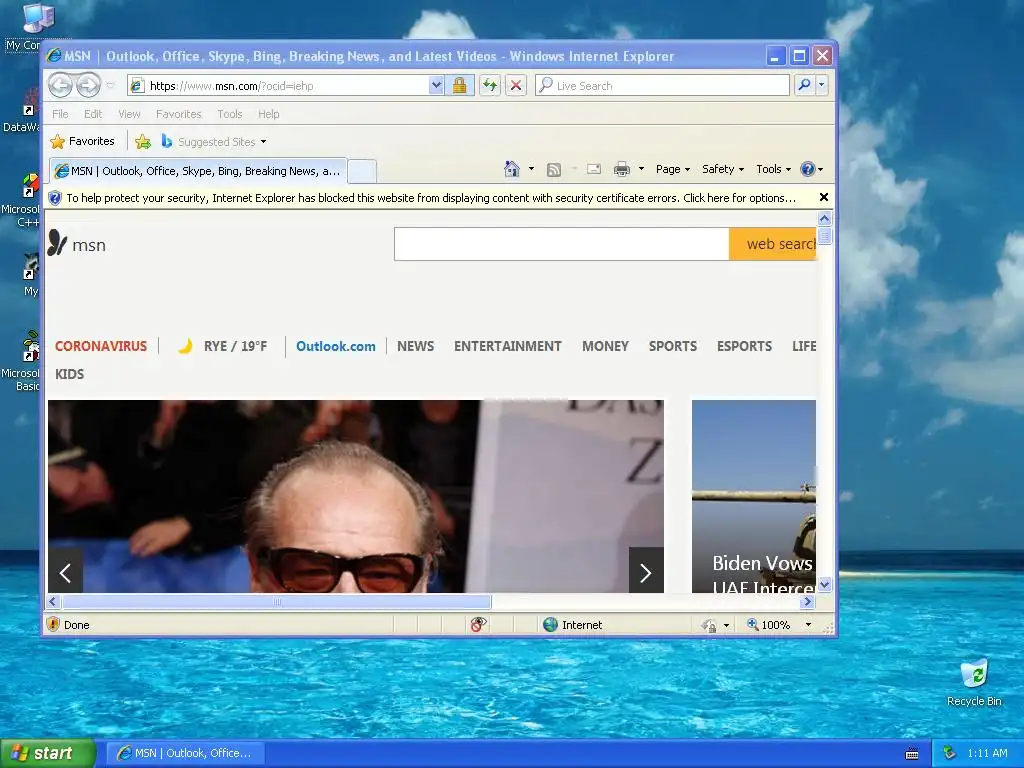Click the MSN butterfly logo

[57, 243]
